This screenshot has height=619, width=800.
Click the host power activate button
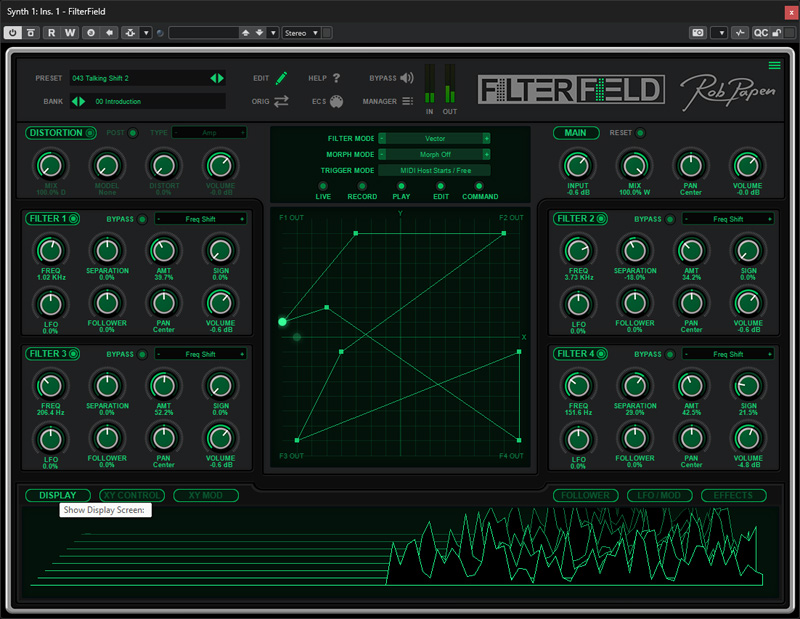(13, 33)
